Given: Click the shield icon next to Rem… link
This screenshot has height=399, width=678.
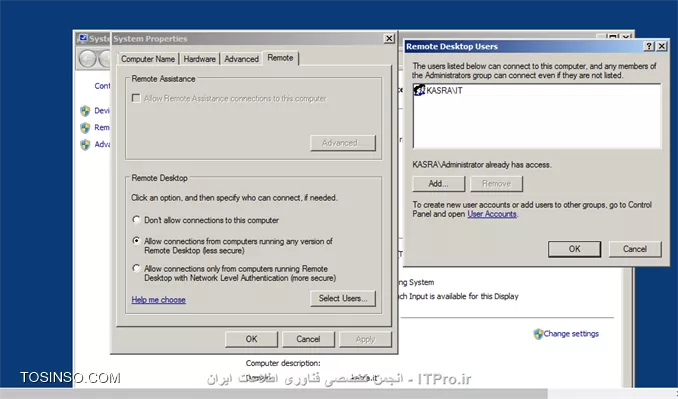Looking at the screenshot, I should [85, 128].
